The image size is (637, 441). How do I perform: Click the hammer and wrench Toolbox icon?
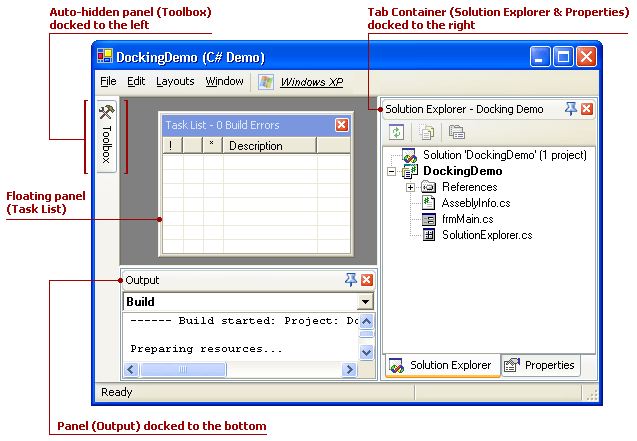[107, 112]
